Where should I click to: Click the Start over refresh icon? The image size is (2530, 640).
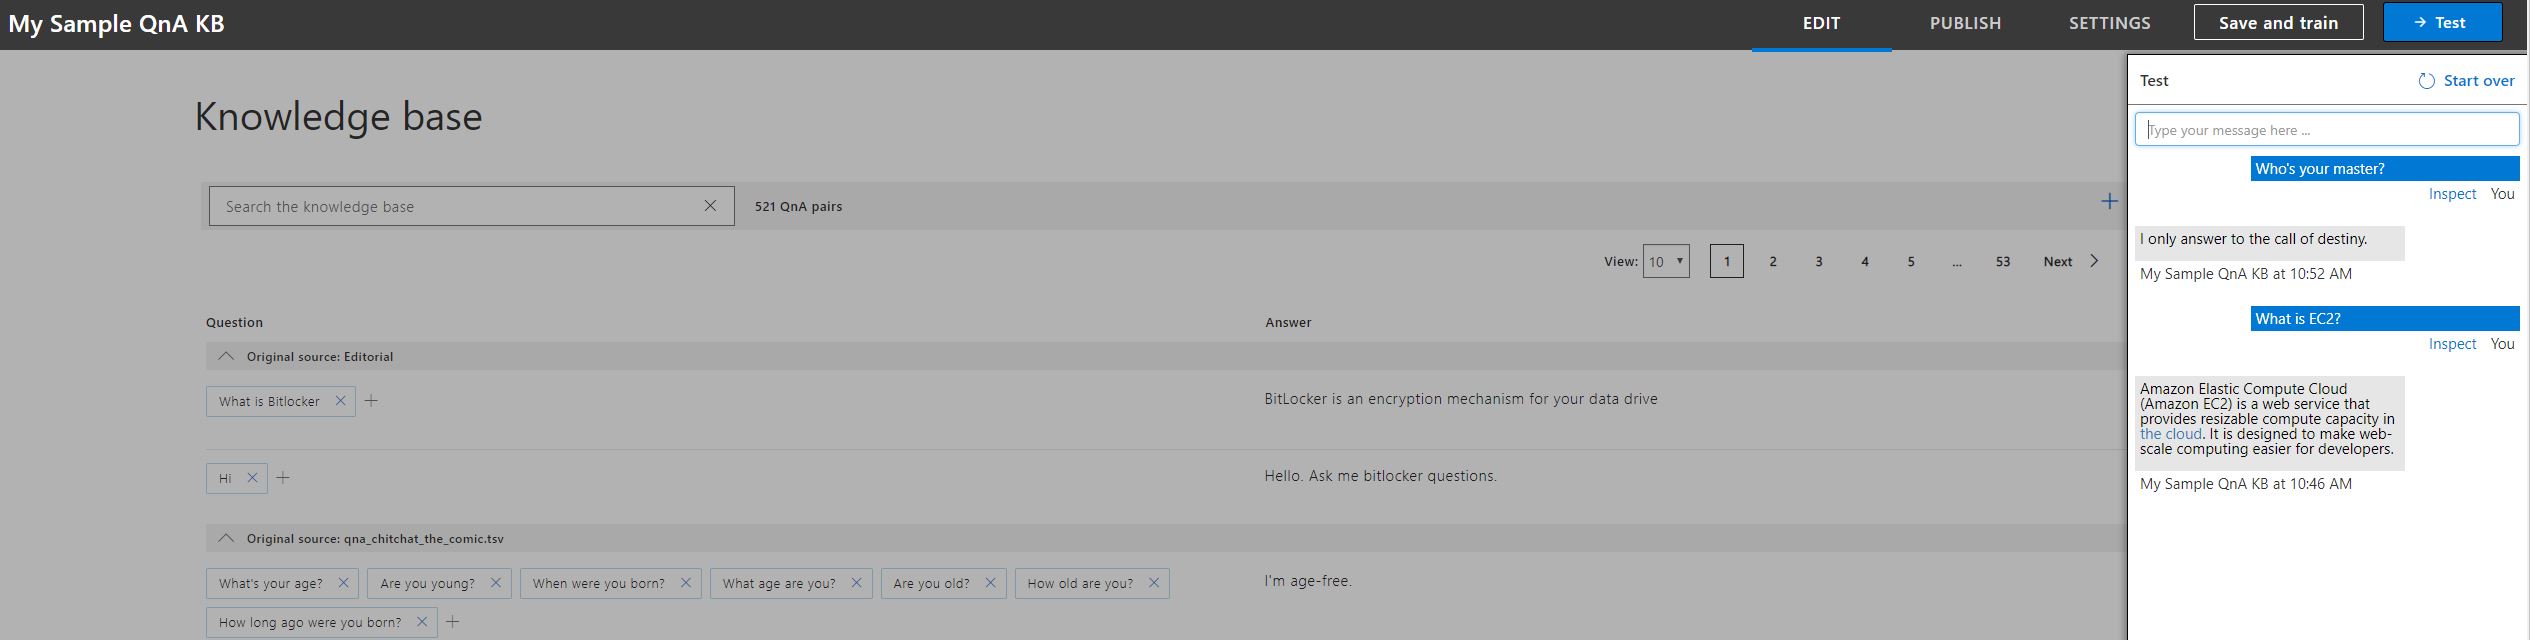pos(2426,81)
